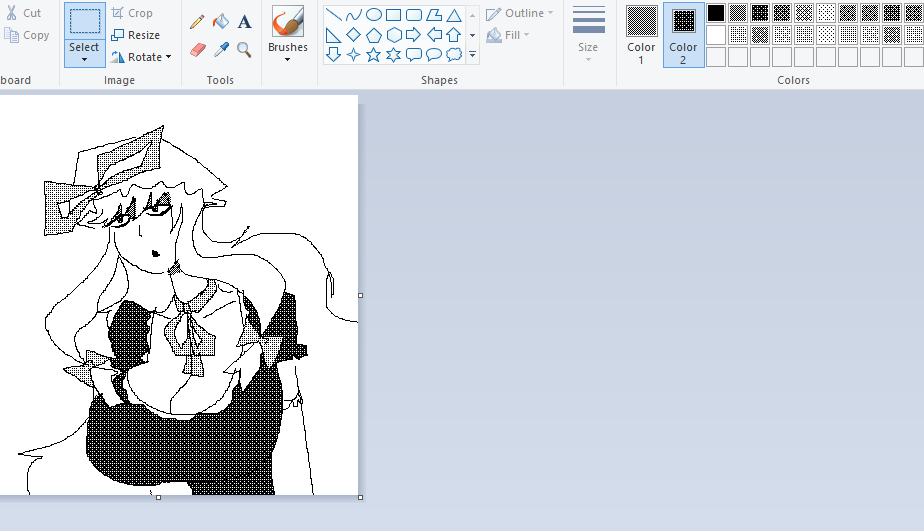Choose the Pentagon shape
924x531 pixels.
[x=374, y=35]
